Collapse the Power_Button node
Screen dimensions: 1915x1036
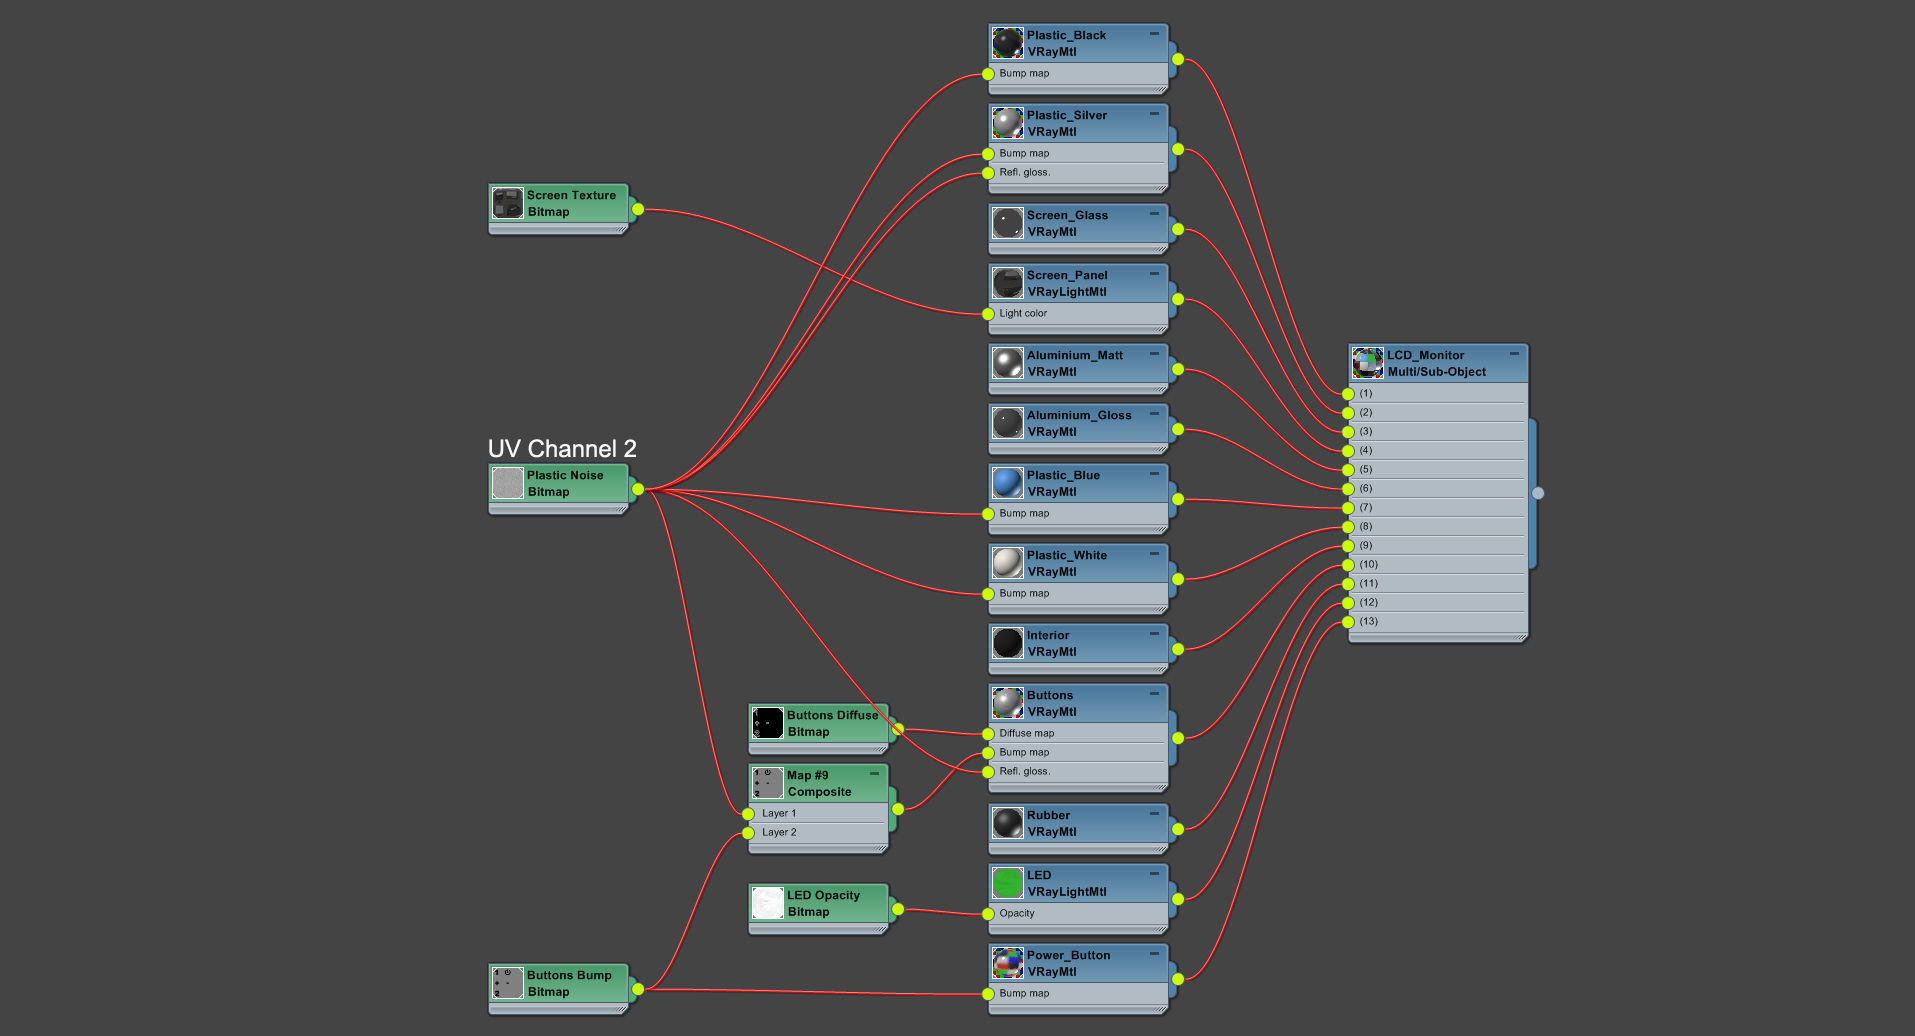(1154, 954)
